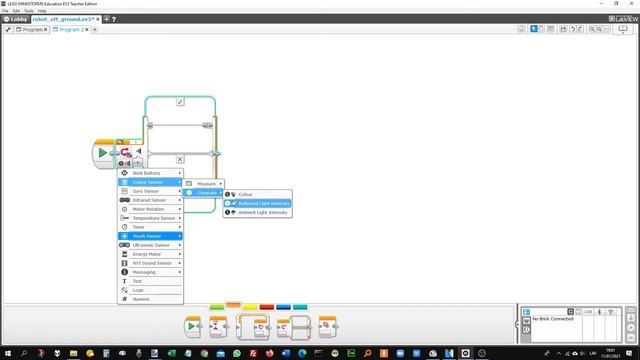Screen dimensions: 640x360
Task: Pick the Switch block from palette
Action: point(293,327)
